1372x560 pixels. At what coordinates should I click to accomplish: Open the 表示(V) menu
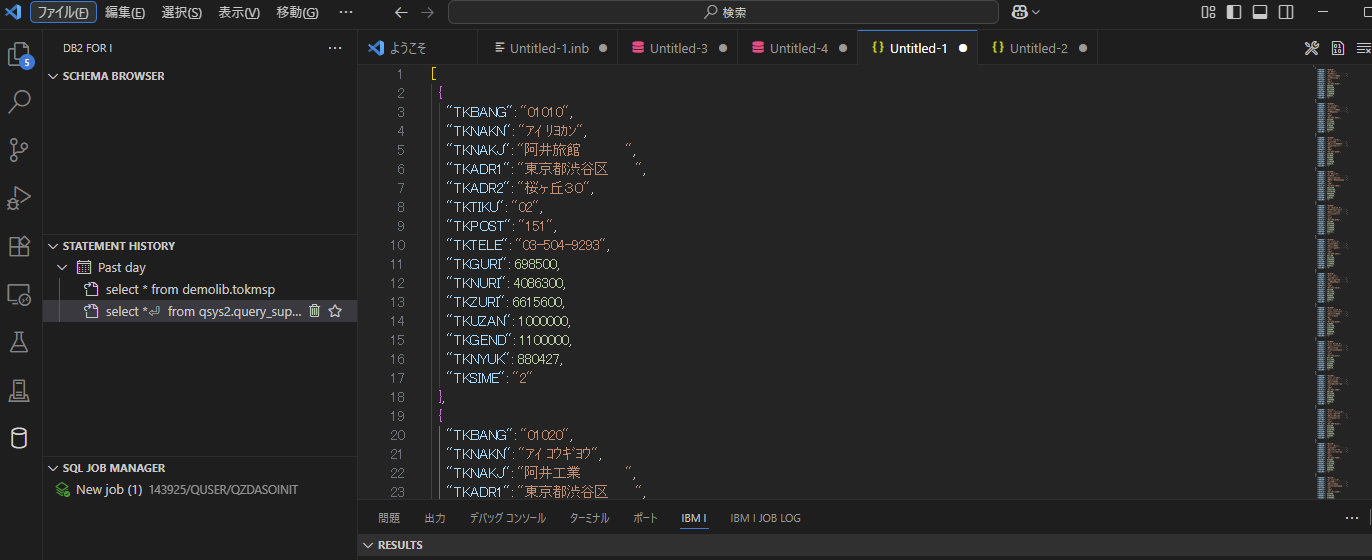click(x=239, y=12)
